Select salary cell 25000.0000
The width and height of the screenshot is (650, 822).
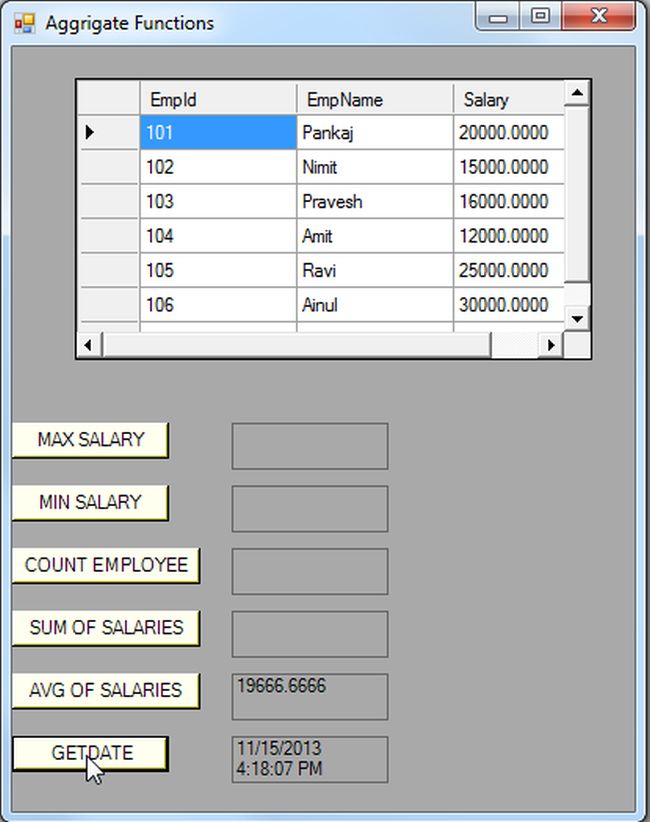(508, 271)
